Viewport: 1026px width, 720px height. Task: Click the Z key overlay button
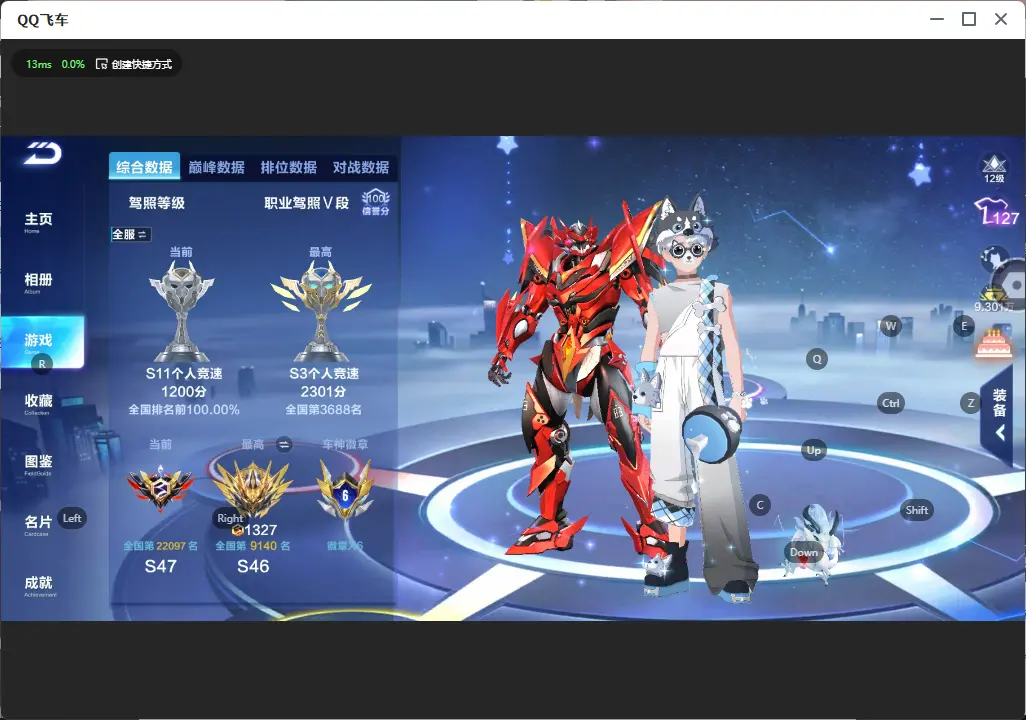coord(970,403)
